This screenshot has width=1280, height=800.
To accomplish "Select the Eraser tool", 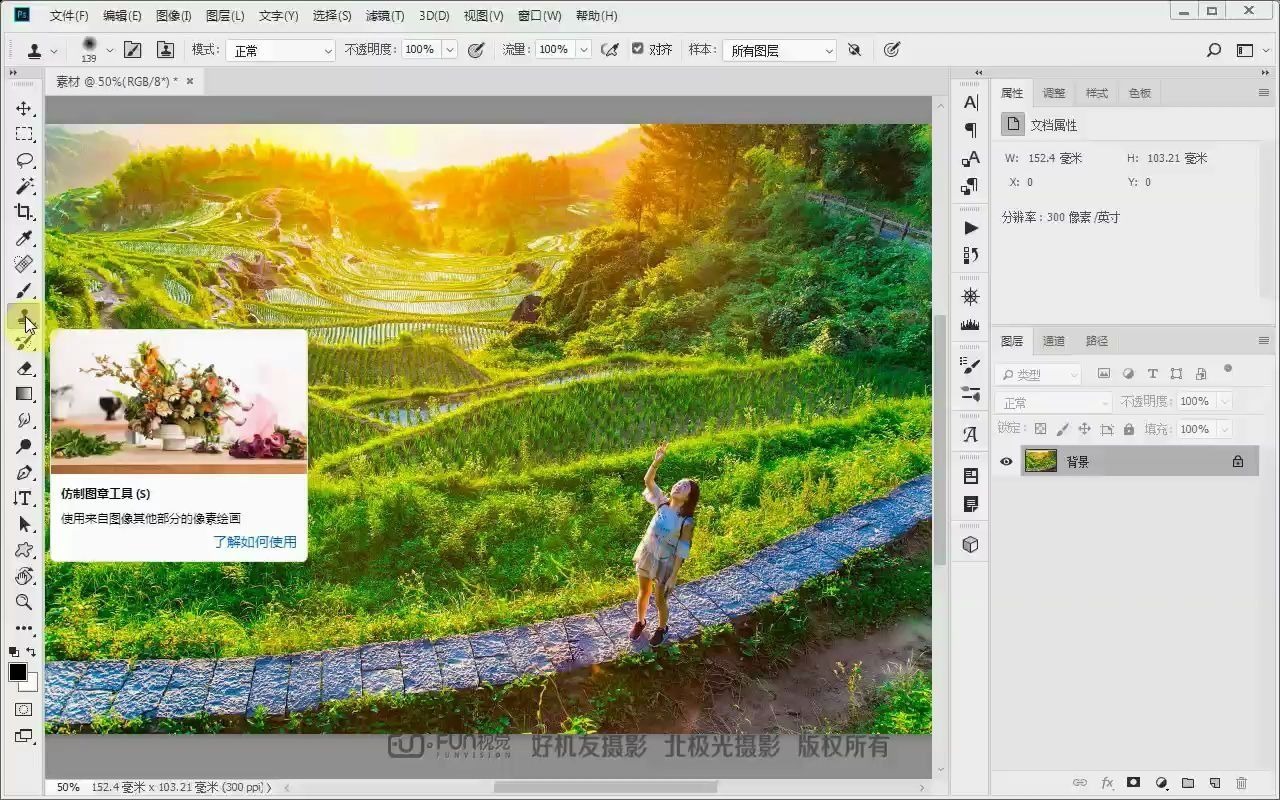I will tap(24, 368).
